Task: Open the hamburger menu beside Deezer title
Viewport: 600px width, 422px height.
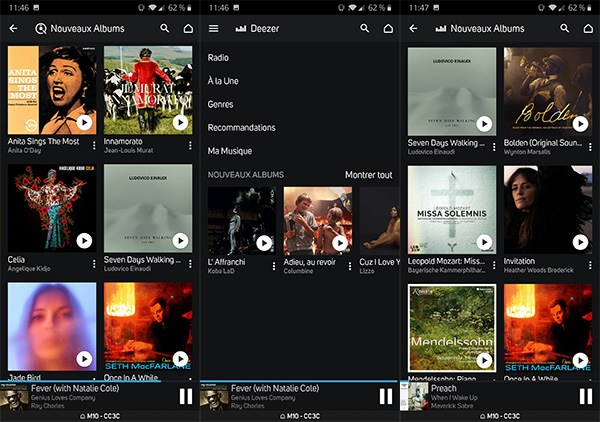Action: 213,29
